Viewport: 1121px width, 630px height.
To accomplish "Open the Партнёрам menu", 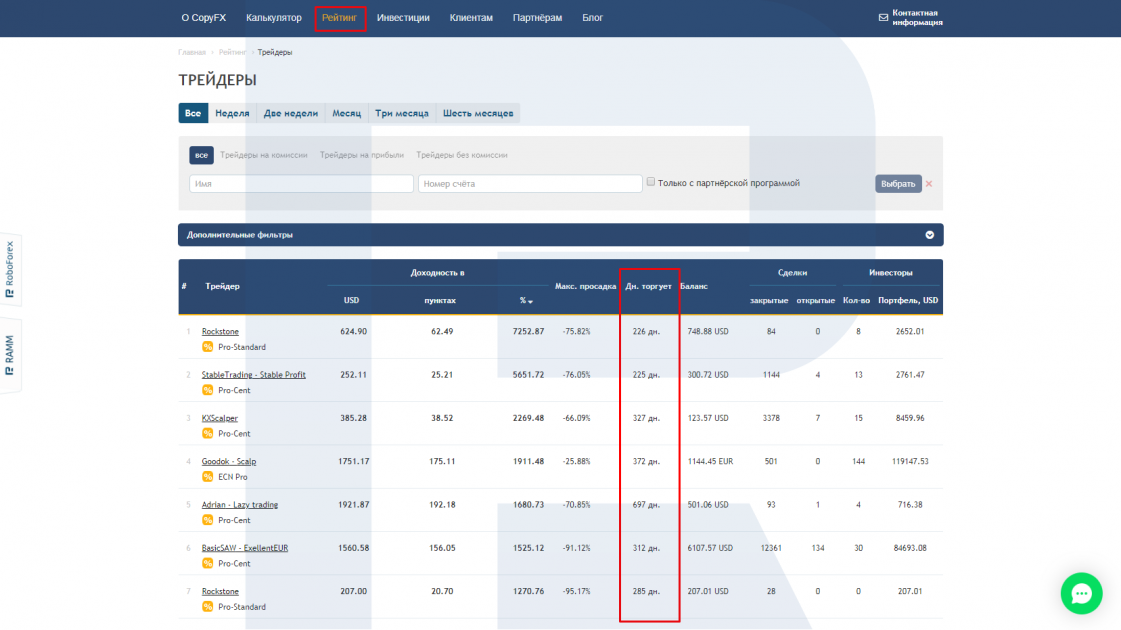I will coord(538,18).
